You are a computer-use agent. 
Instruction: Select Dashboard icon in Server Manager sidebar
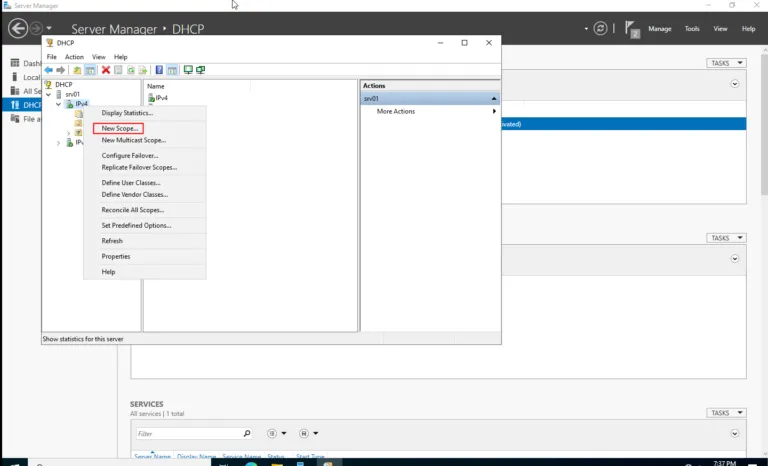coord(15,63)
